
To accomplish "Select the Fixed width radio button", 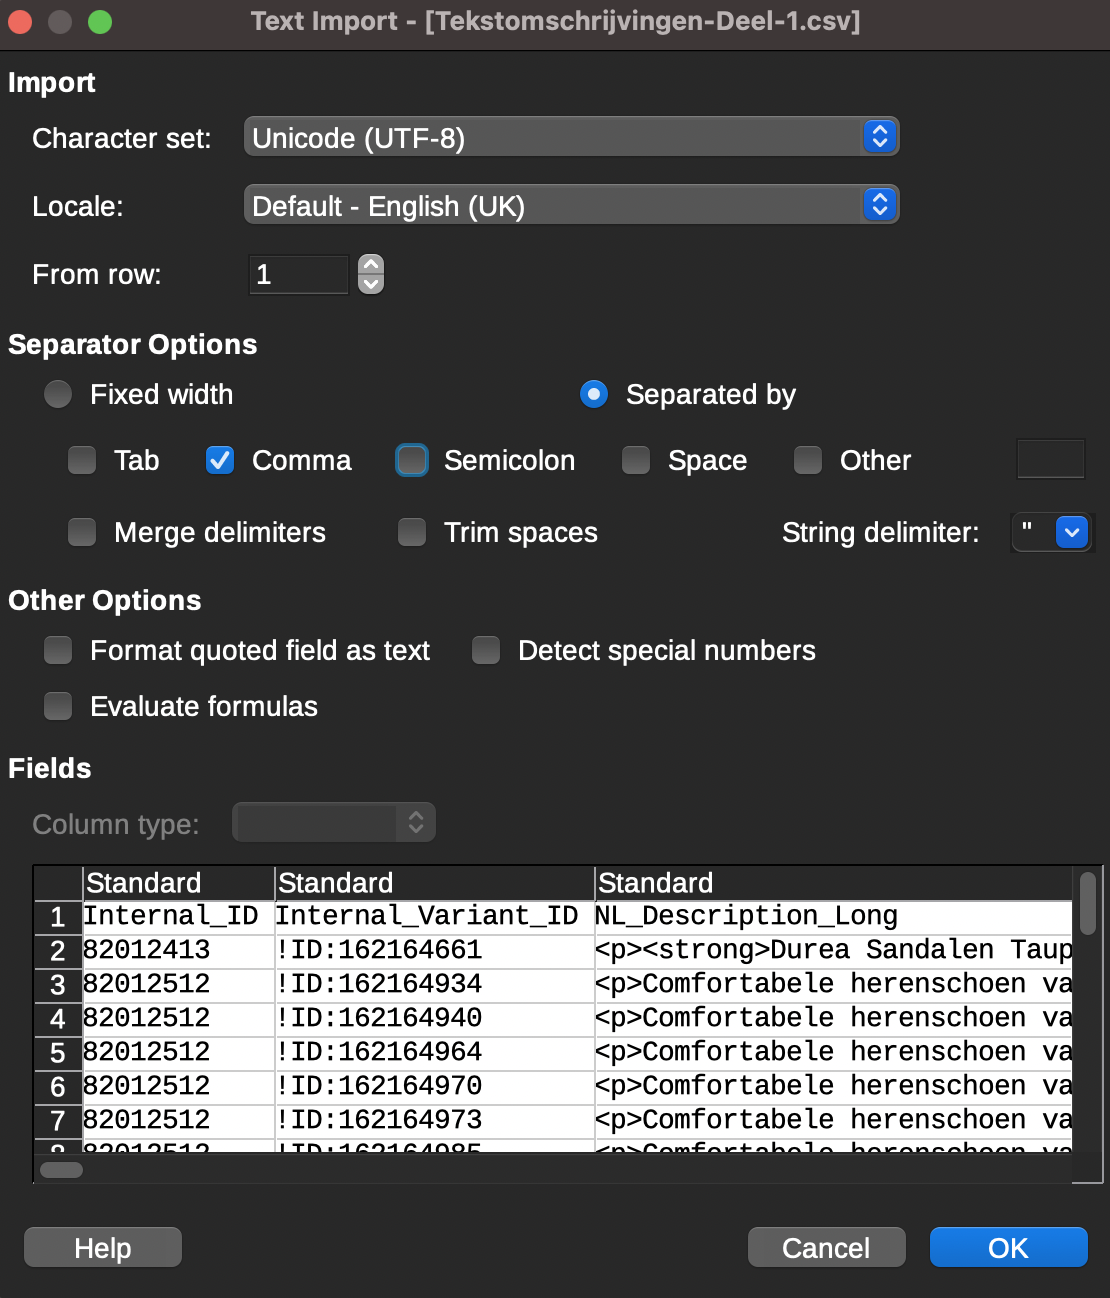I will [x=58, y=394].
